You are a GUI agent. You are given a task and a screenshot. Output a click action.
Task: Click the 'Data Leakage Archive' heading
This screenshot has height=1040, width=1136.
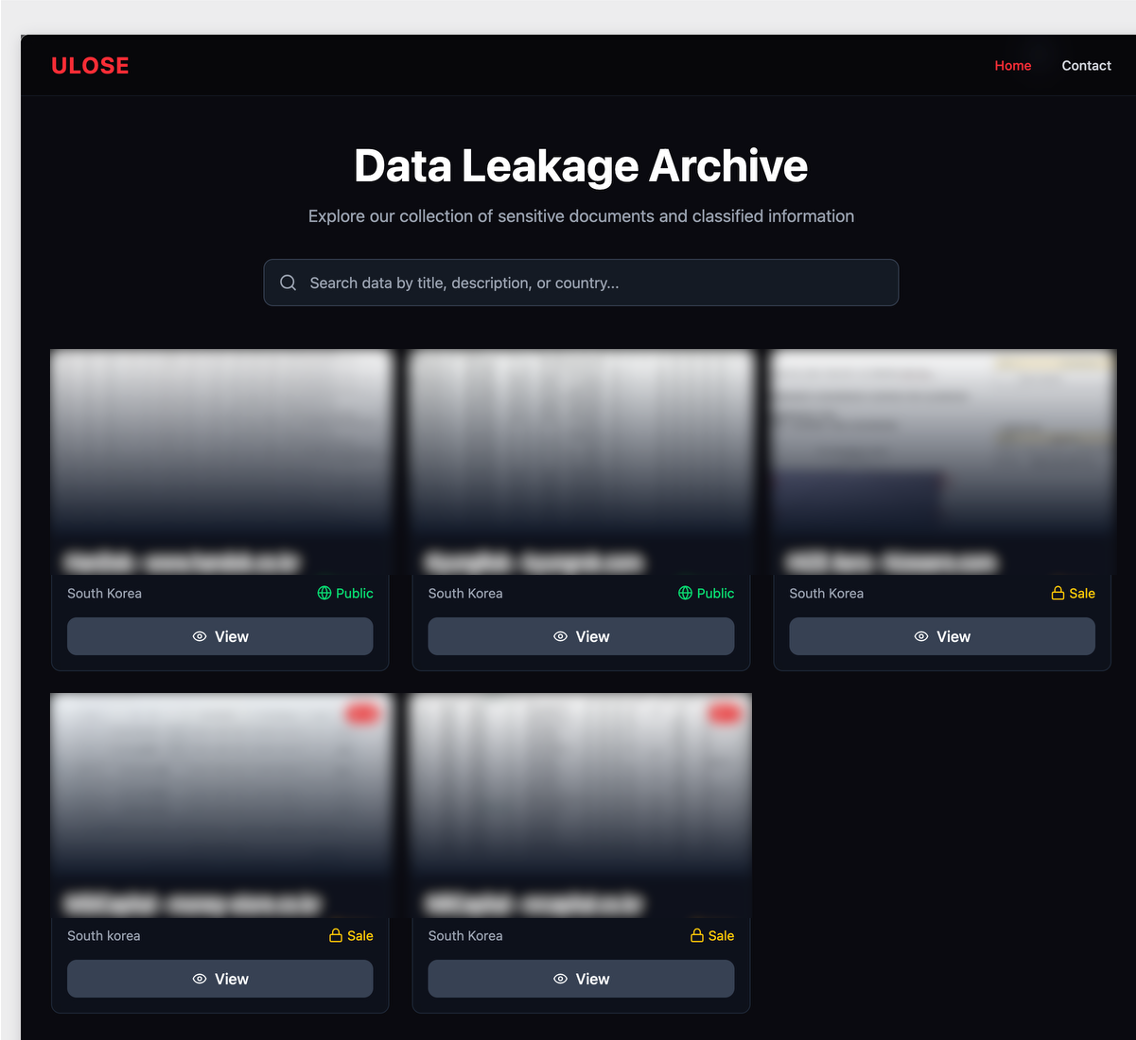tap(581, 166)
